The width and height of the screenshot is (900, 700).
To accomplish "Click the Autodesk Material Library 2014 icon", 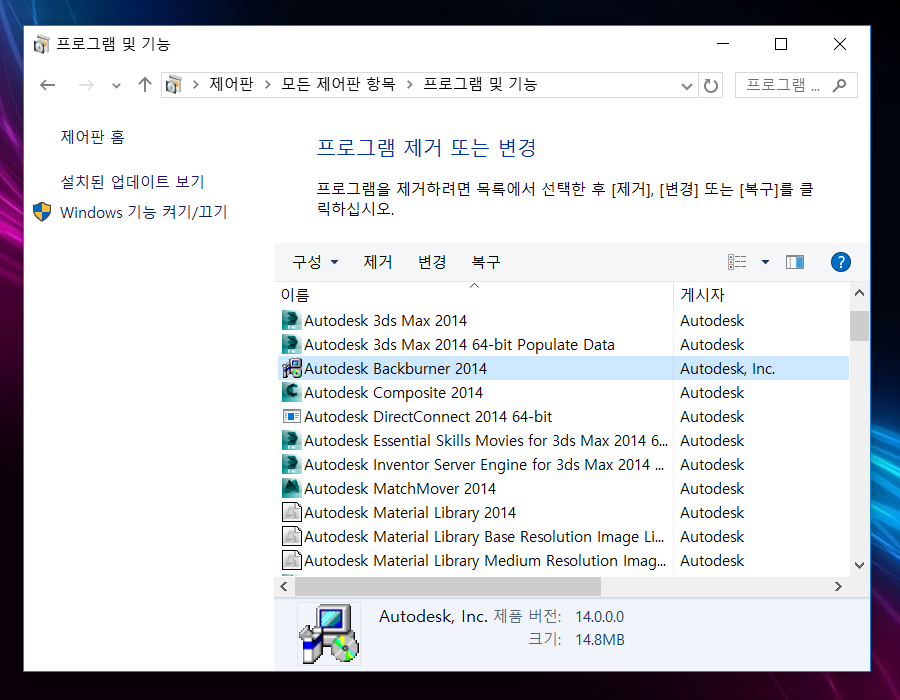I will coord(292,512).
